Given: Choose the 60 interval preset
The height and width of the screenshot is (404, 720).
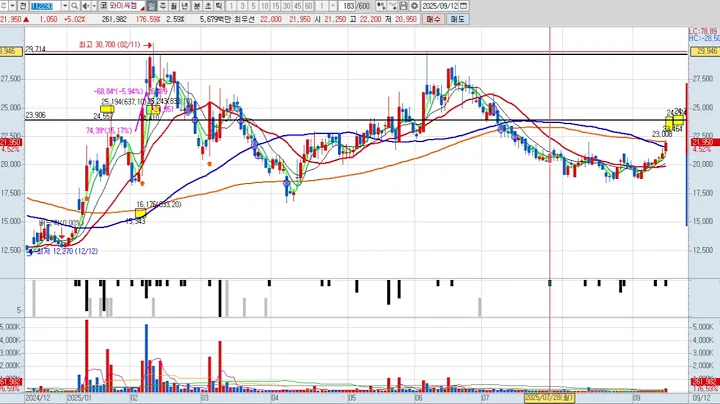Looking at the screenshot, I should tap(309, 6).
